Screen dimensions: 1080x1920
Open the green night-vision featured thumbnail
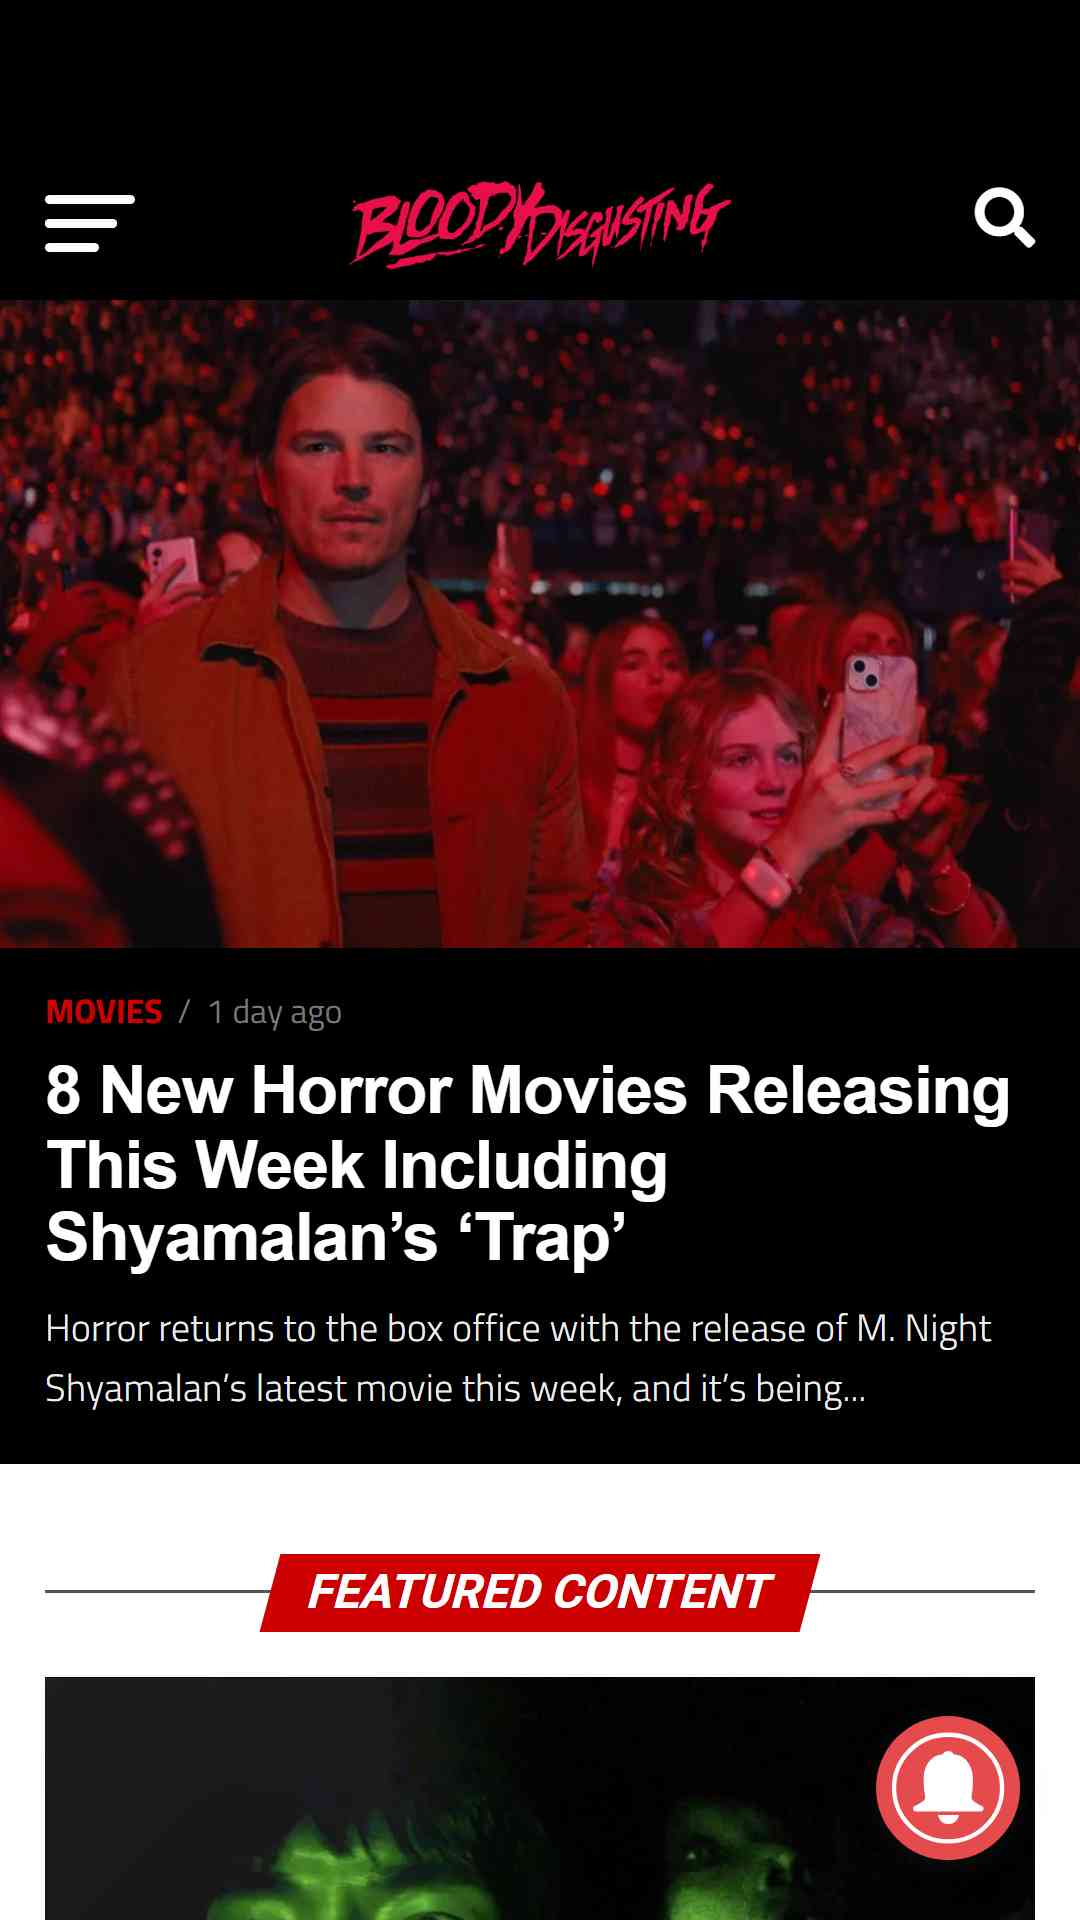(x=540, y=1798)
